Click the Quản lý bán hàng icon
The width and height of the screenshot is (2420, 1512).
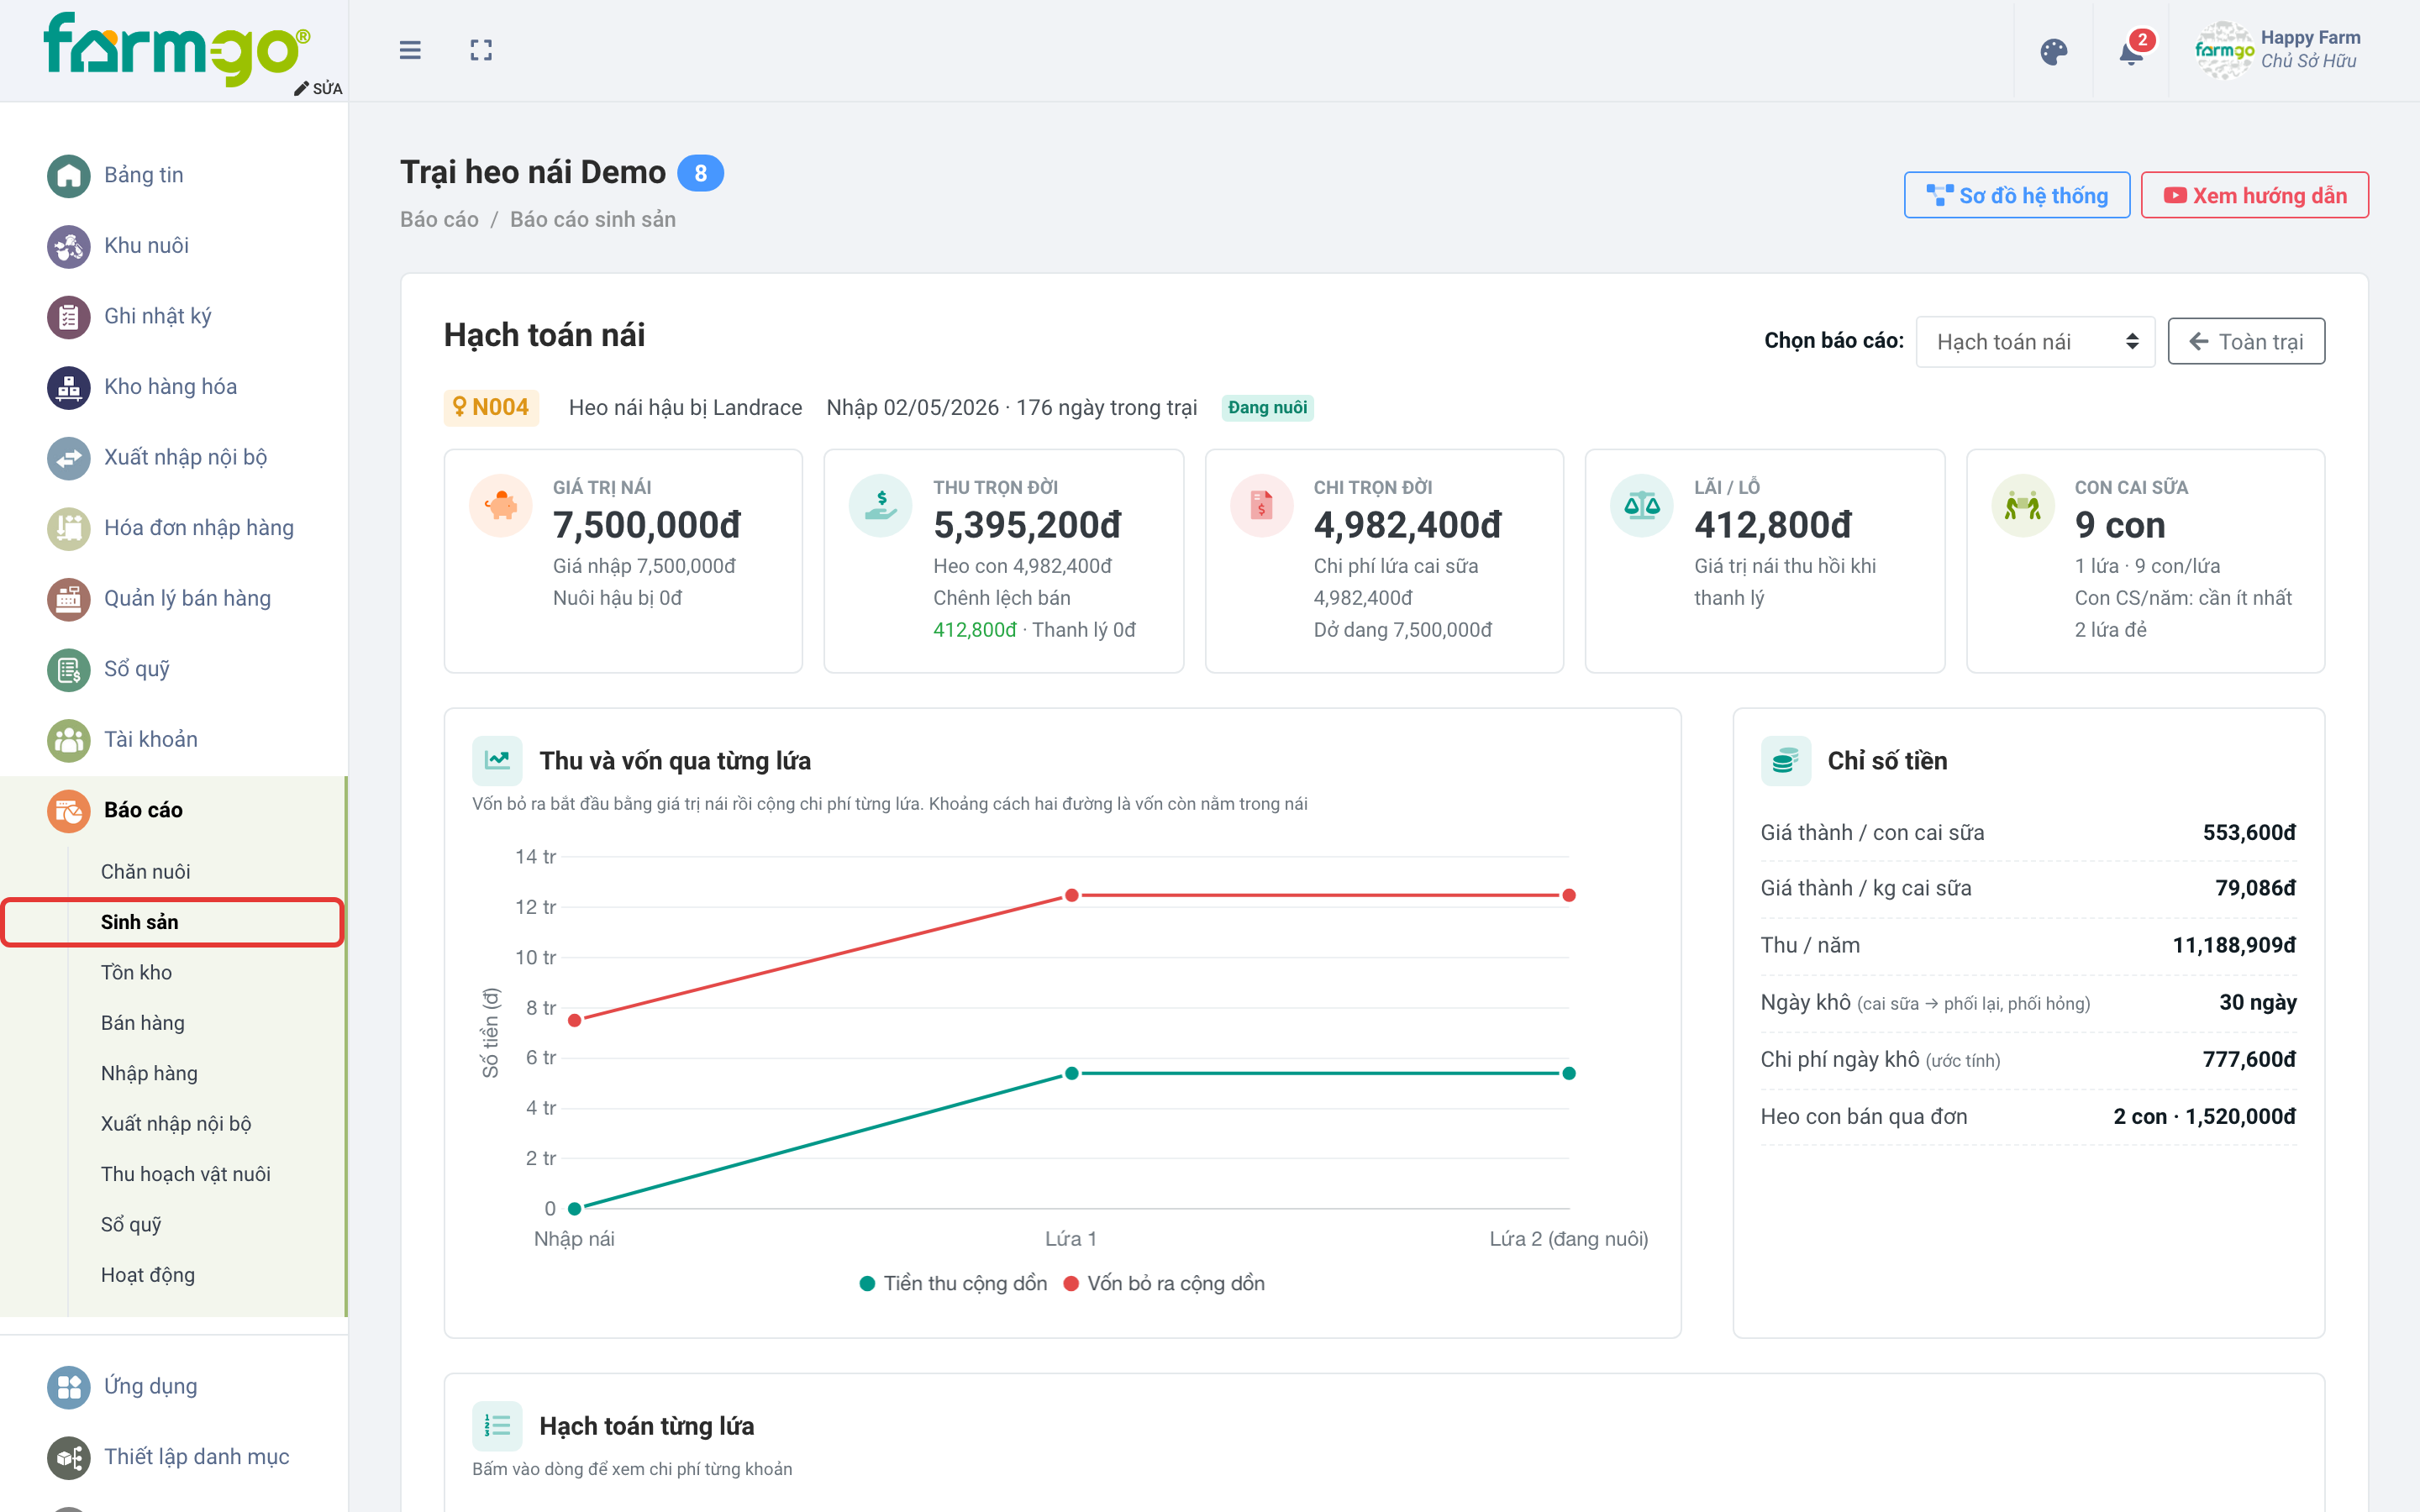(x=68, y=599)
